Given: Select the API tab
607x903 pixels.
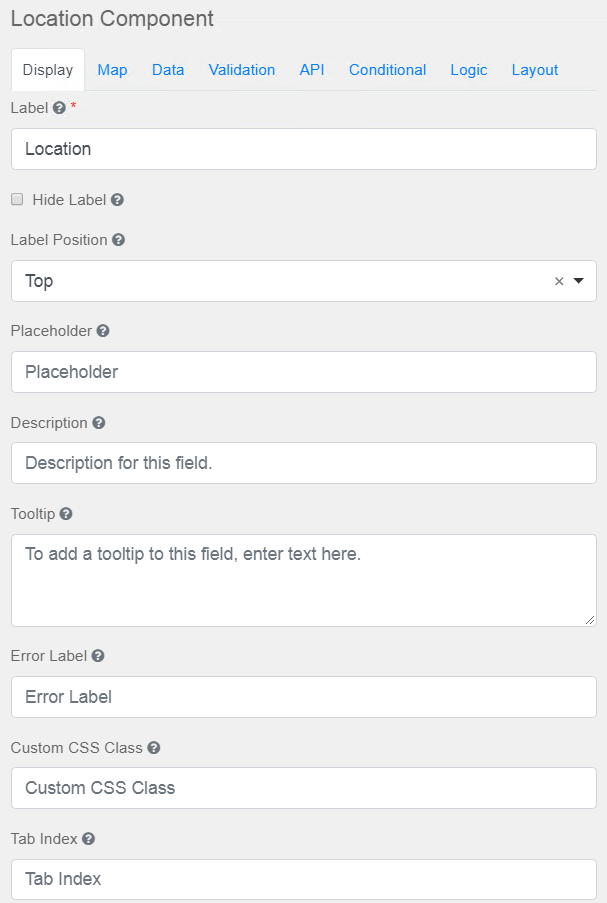Looking at the screenshot, I should pyautogui.click(x=311, y=70).
